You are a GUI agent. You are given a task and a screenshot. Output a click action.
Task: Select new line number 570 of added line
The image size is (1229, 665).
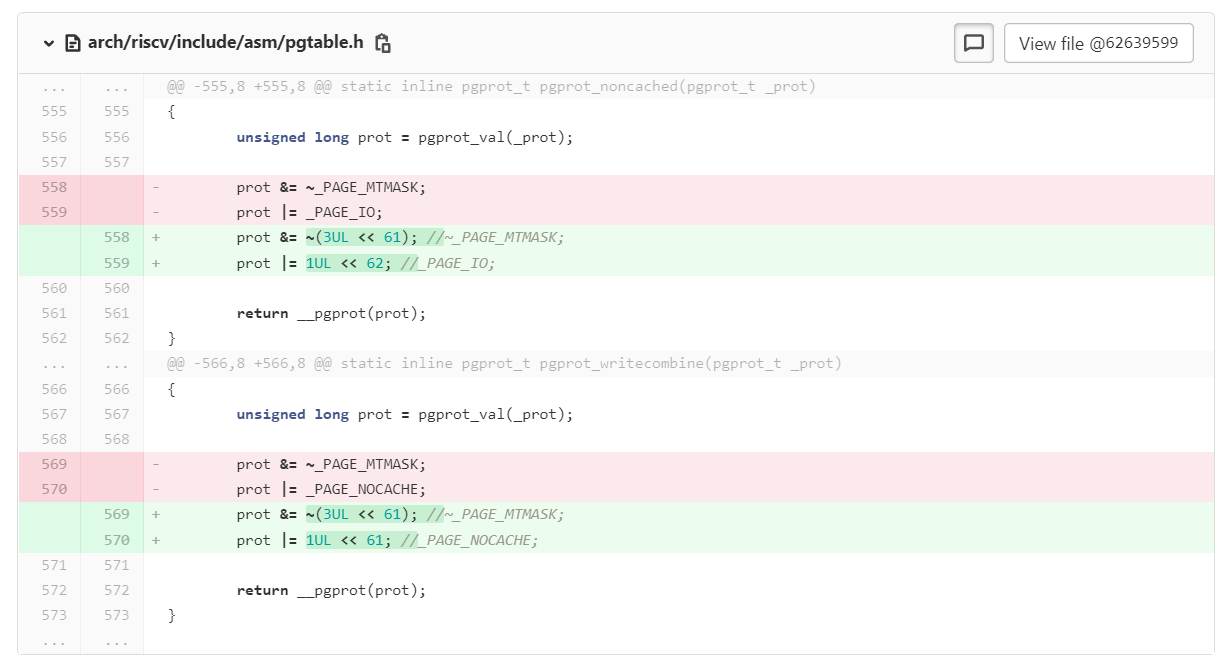(117, 540)
